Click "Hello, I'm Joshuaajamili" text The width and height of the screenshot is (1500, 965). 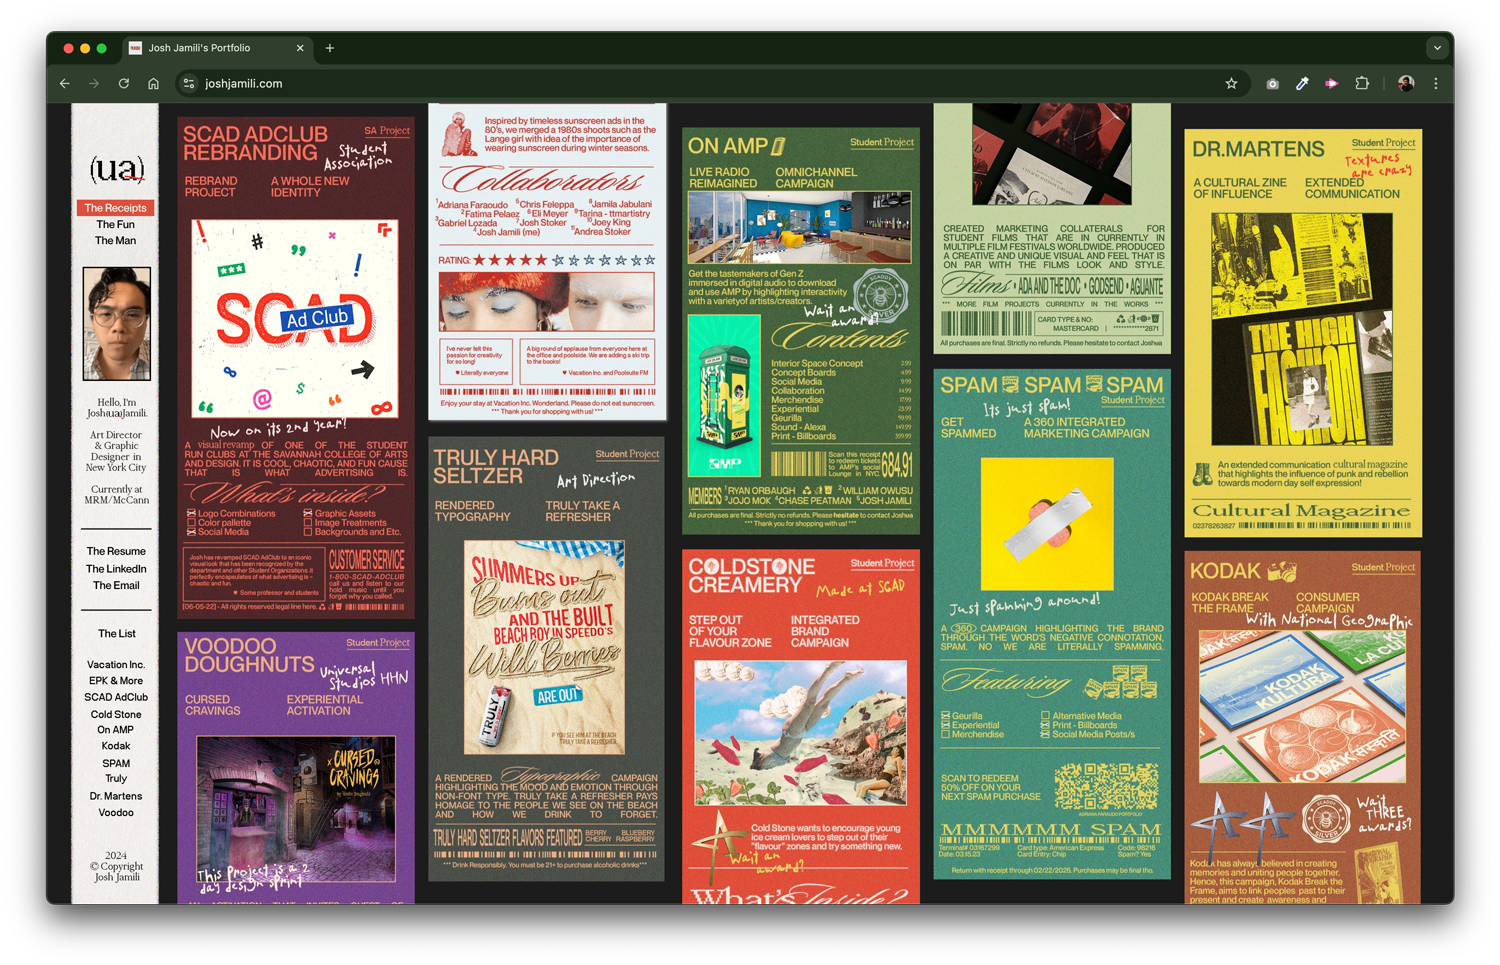tap(116, 408)
